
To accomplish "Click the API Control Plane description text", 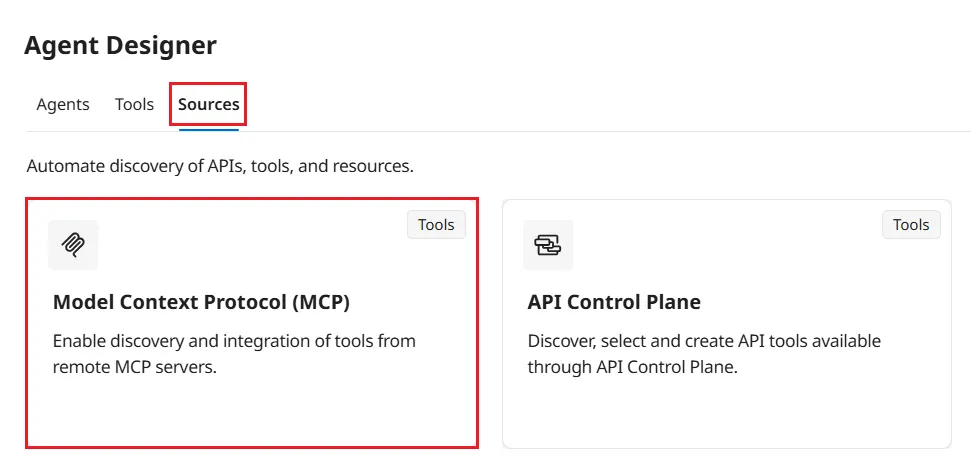I will (704, 354).
